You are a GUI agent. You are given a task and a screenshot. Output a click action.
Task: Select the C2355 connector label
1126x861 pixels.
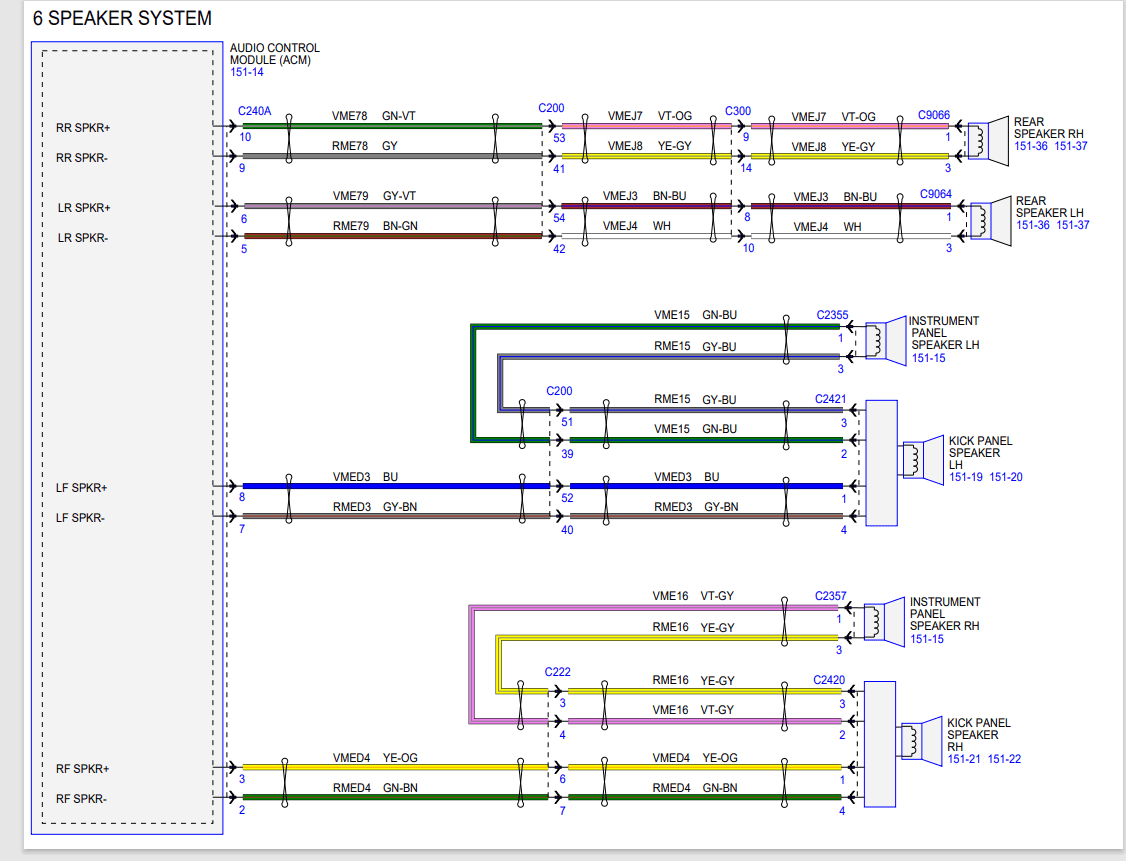point(832,315)
